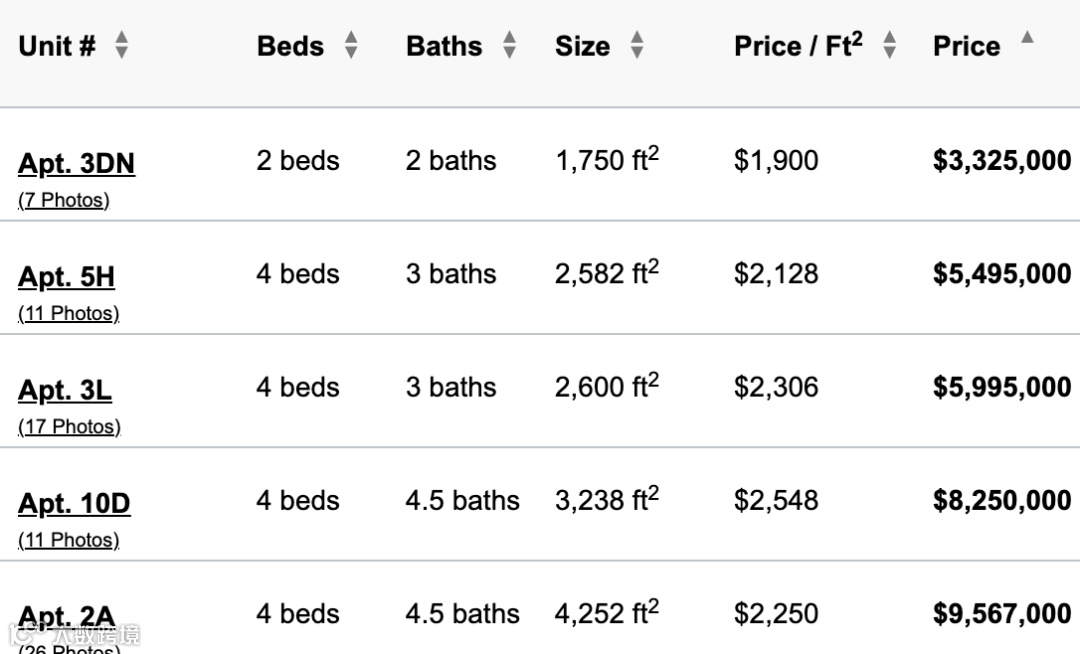
Task: Click the Baths column sort arrows
Action: [509, 45]
